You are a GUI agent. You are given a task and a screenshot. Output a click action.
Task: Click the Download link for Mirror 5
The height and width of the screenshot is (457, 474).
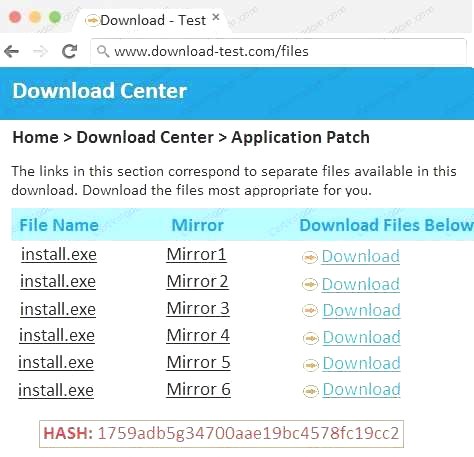[362, 363]
